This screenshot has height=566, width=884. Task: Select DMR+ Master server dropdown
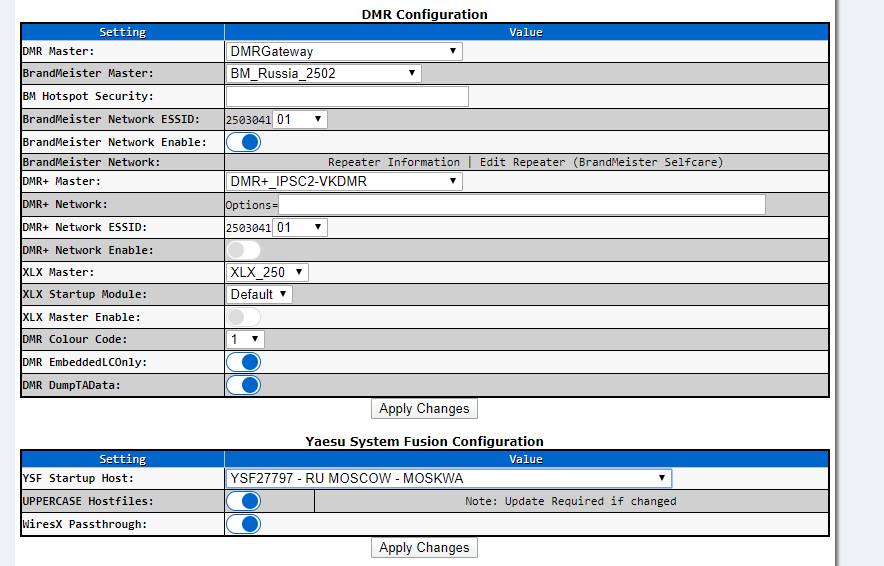(x=344, y=181)
